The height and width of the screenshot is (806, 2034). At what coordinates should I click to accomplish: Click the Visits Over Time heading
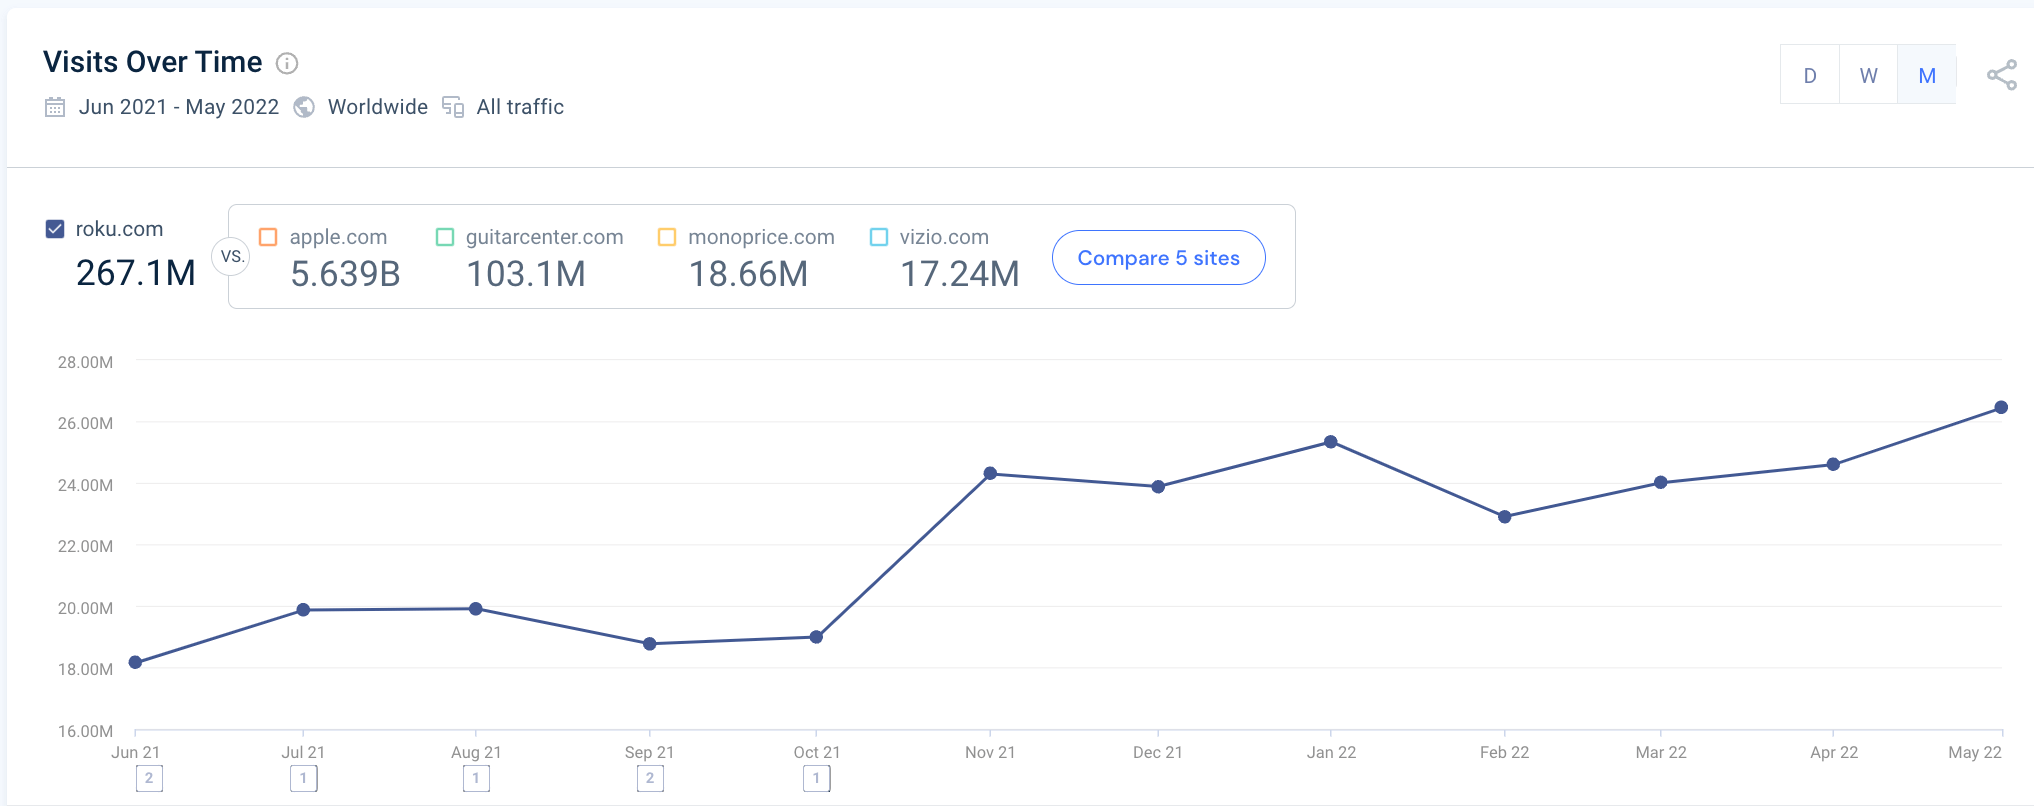[153, 62]
